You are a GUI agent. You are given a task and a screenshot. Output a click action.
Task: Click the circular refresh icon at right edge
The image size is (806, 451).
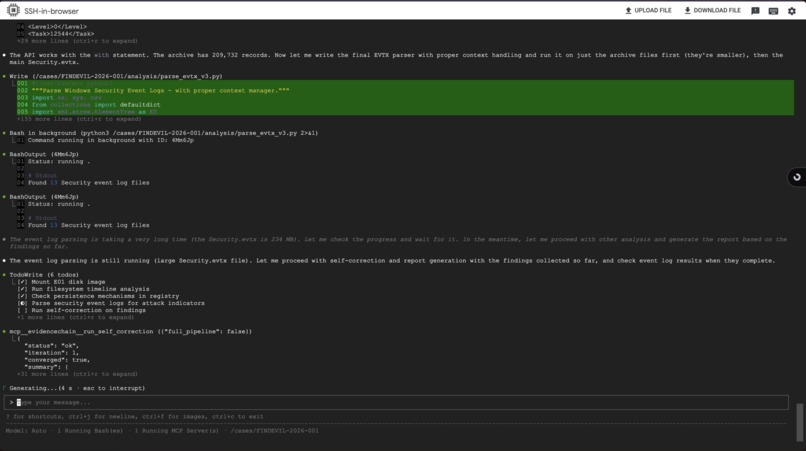pos(797,177)
